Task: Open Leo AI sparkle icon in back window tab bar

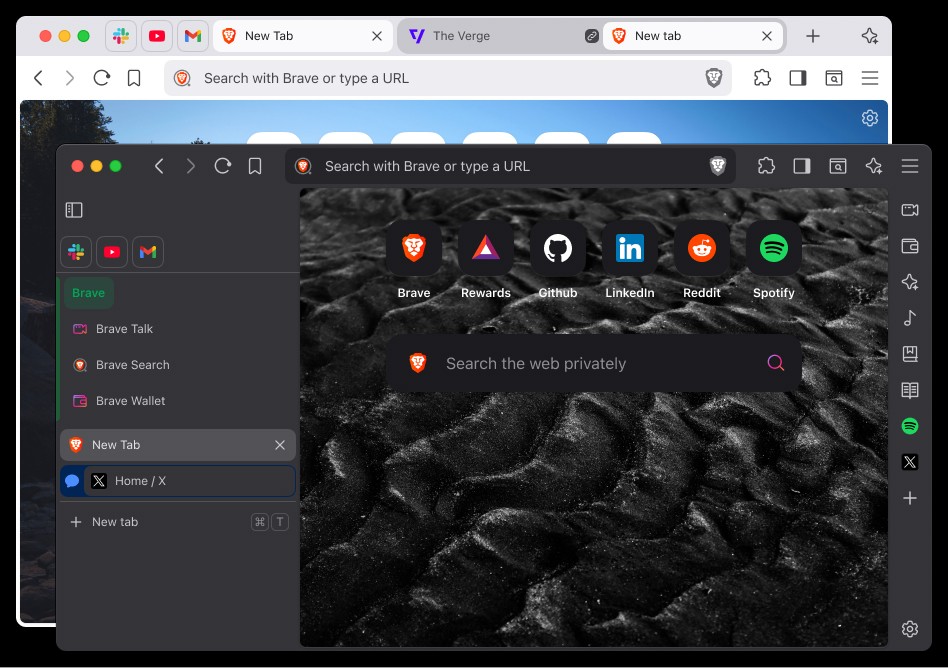Action: 869,36
